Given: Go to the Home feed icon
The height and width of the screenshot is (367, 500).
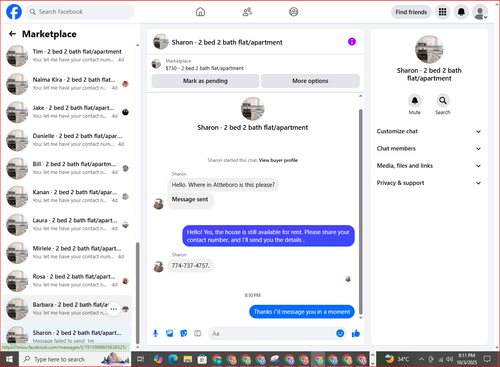Looking at the screenshot, I should pyautogui.click(x=200, y=12).
